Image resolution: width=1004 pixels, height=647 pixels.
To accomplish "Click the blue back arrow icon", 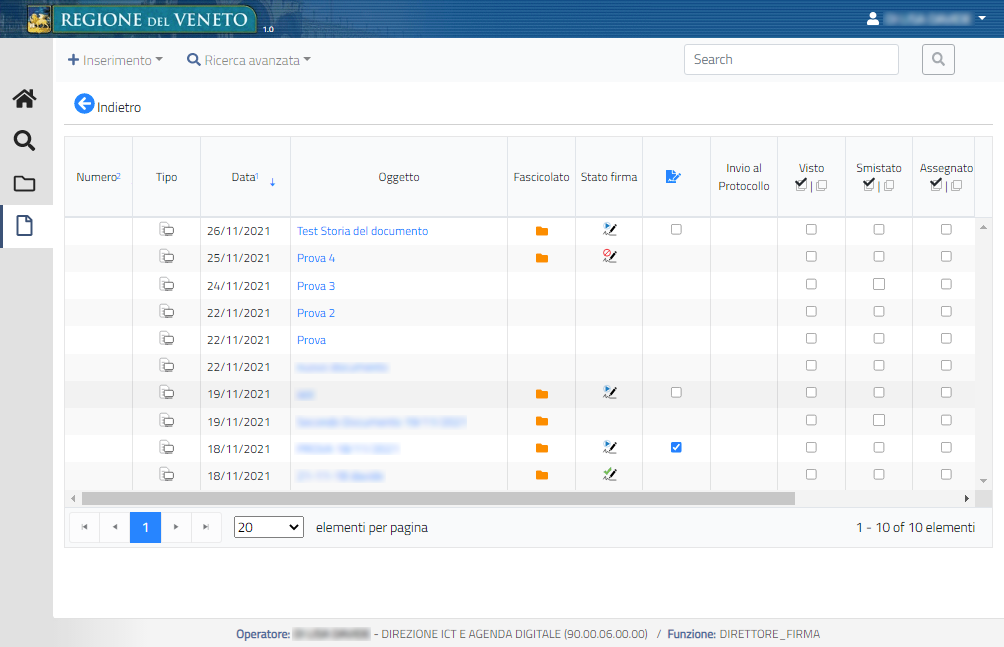I will (84, 103).
